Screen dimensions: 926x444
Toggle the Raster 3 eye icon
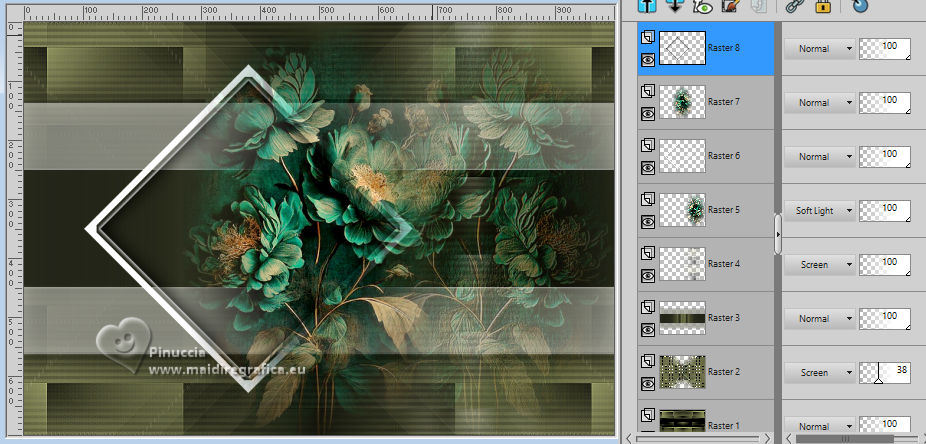click(x=648, y=329)
